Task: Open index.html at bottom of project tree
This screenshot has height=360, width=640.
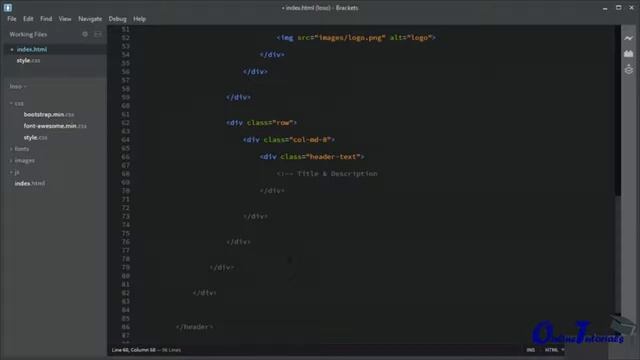Action: (x=30, y=184)
